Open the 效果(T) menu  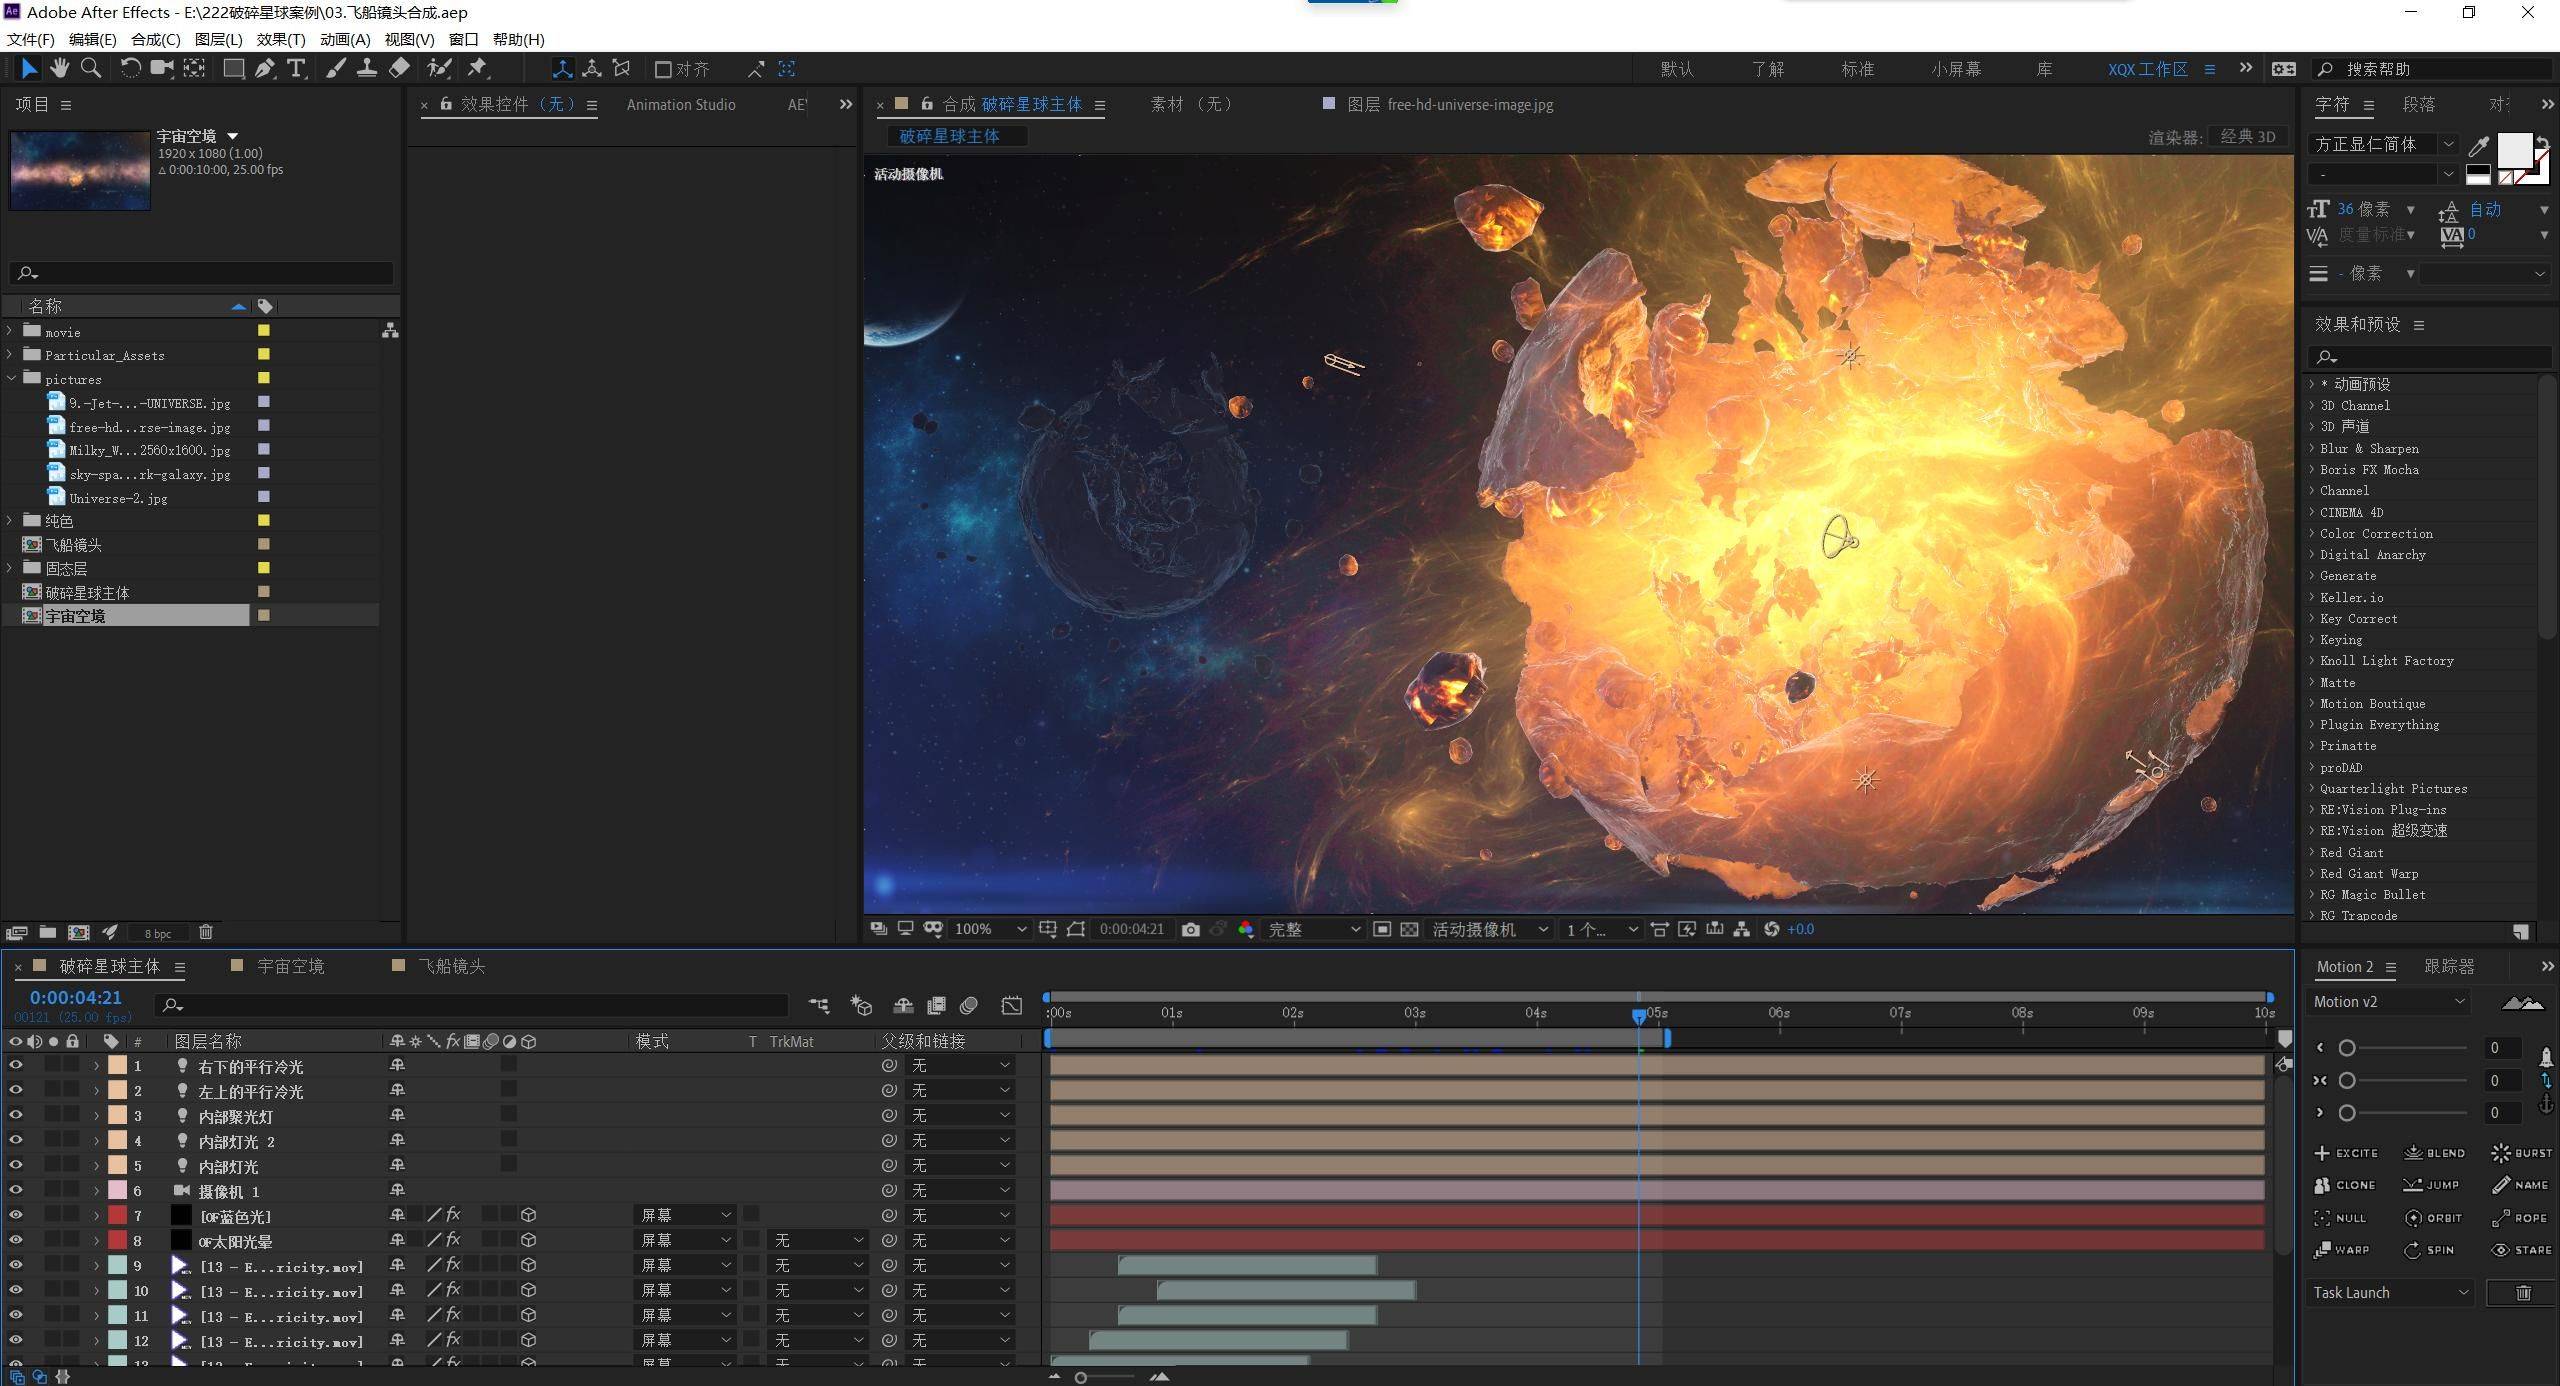point(280,39)
